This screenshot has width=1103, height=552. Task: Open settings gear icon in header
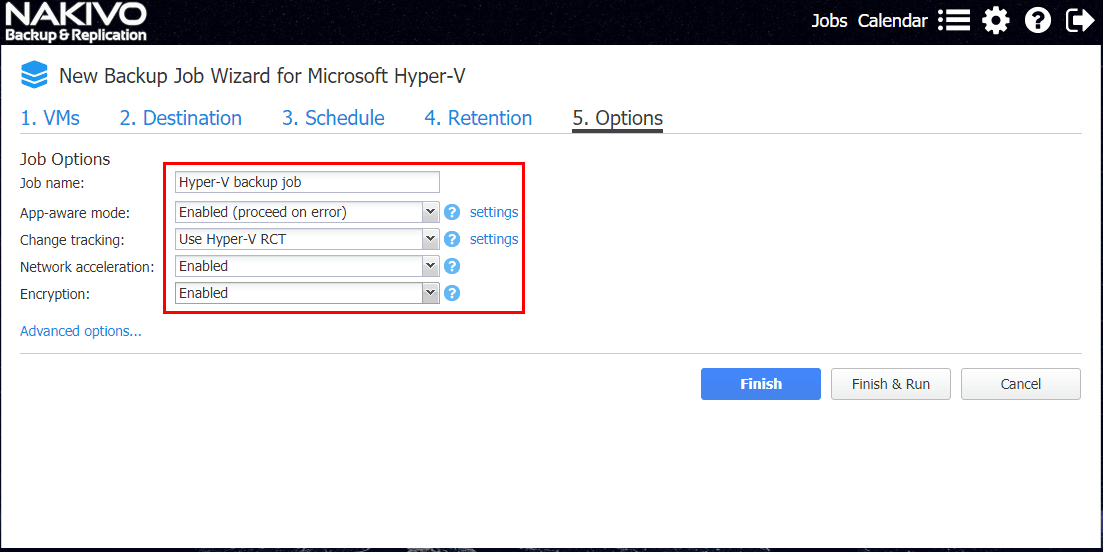(x=995, y=20)
